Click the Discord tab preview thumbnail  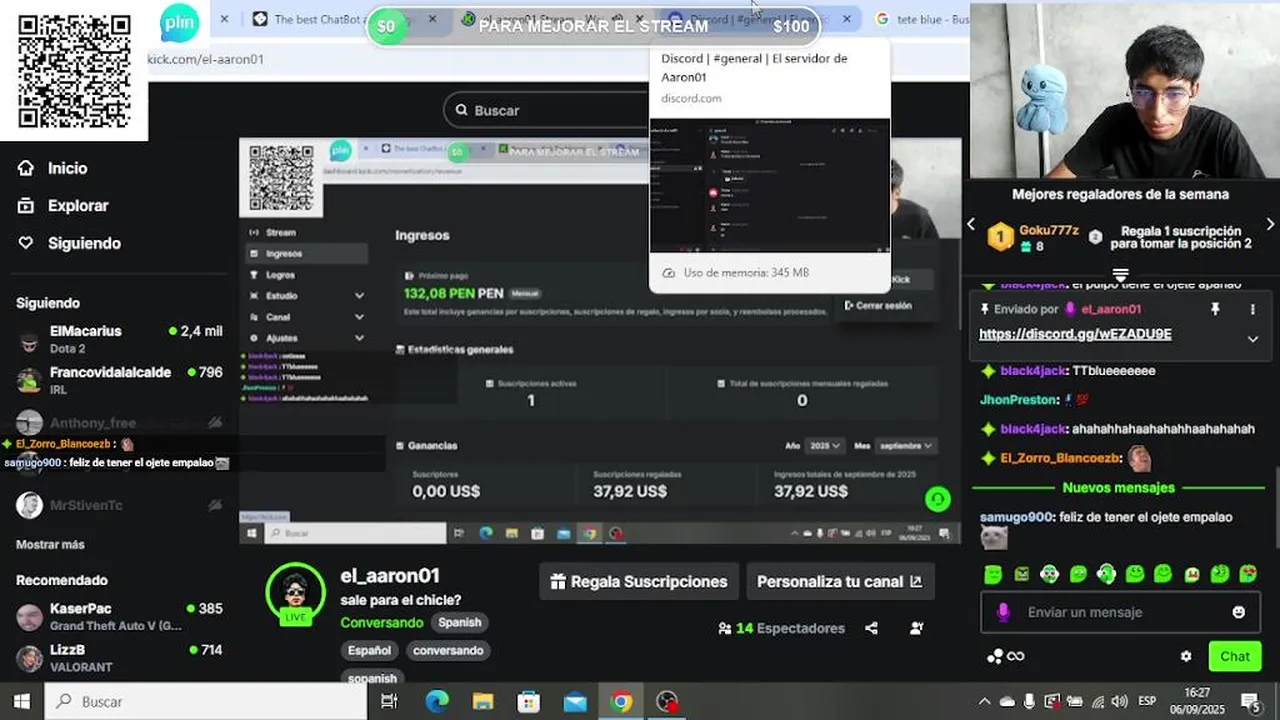click(769, 186)
